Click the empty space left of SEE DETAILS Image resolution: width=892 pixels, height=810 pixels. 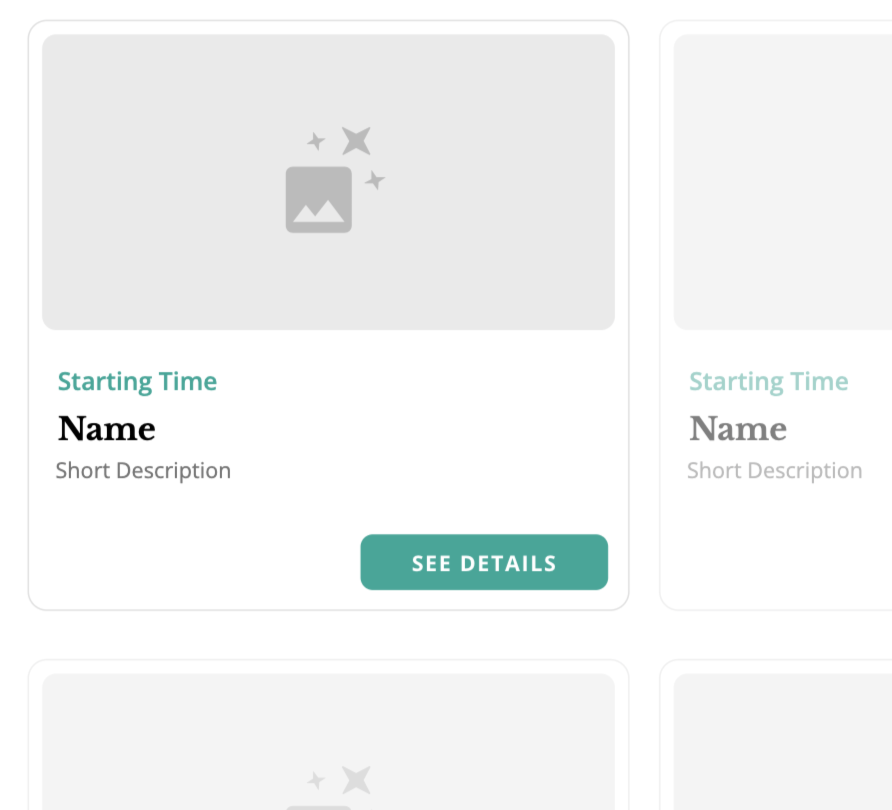coord(200,562)
